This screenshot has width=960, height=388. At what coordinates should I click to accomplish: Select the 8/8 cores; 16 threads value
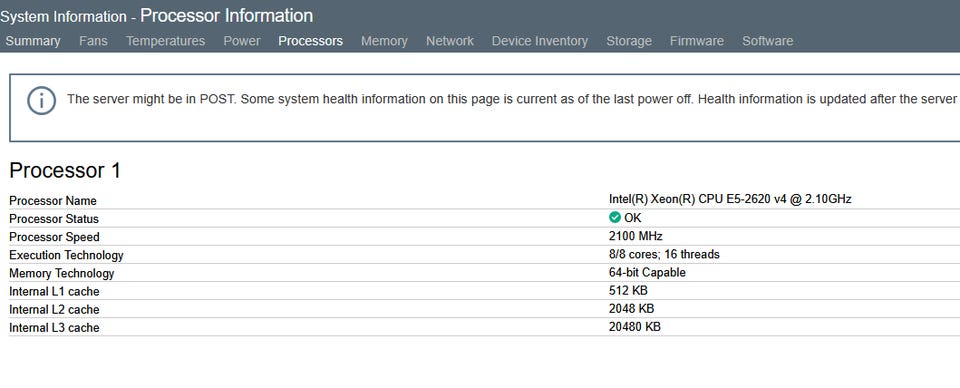(x=664, y=254)
